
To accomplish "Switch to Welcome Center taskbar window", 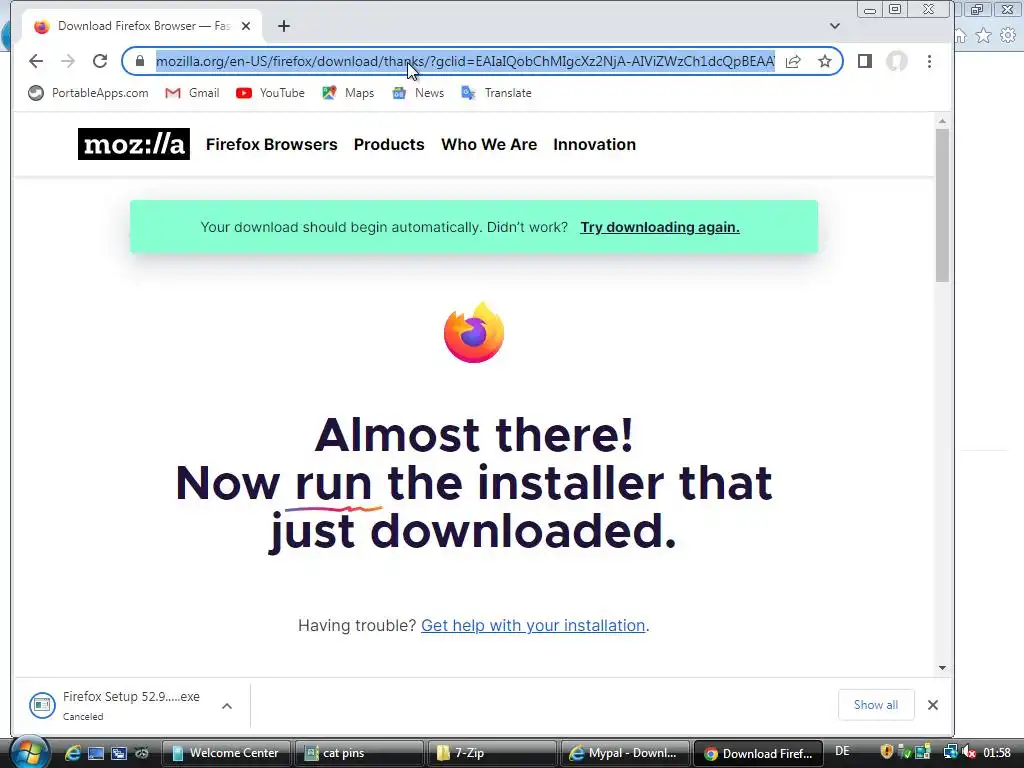I will pos(226,753).
